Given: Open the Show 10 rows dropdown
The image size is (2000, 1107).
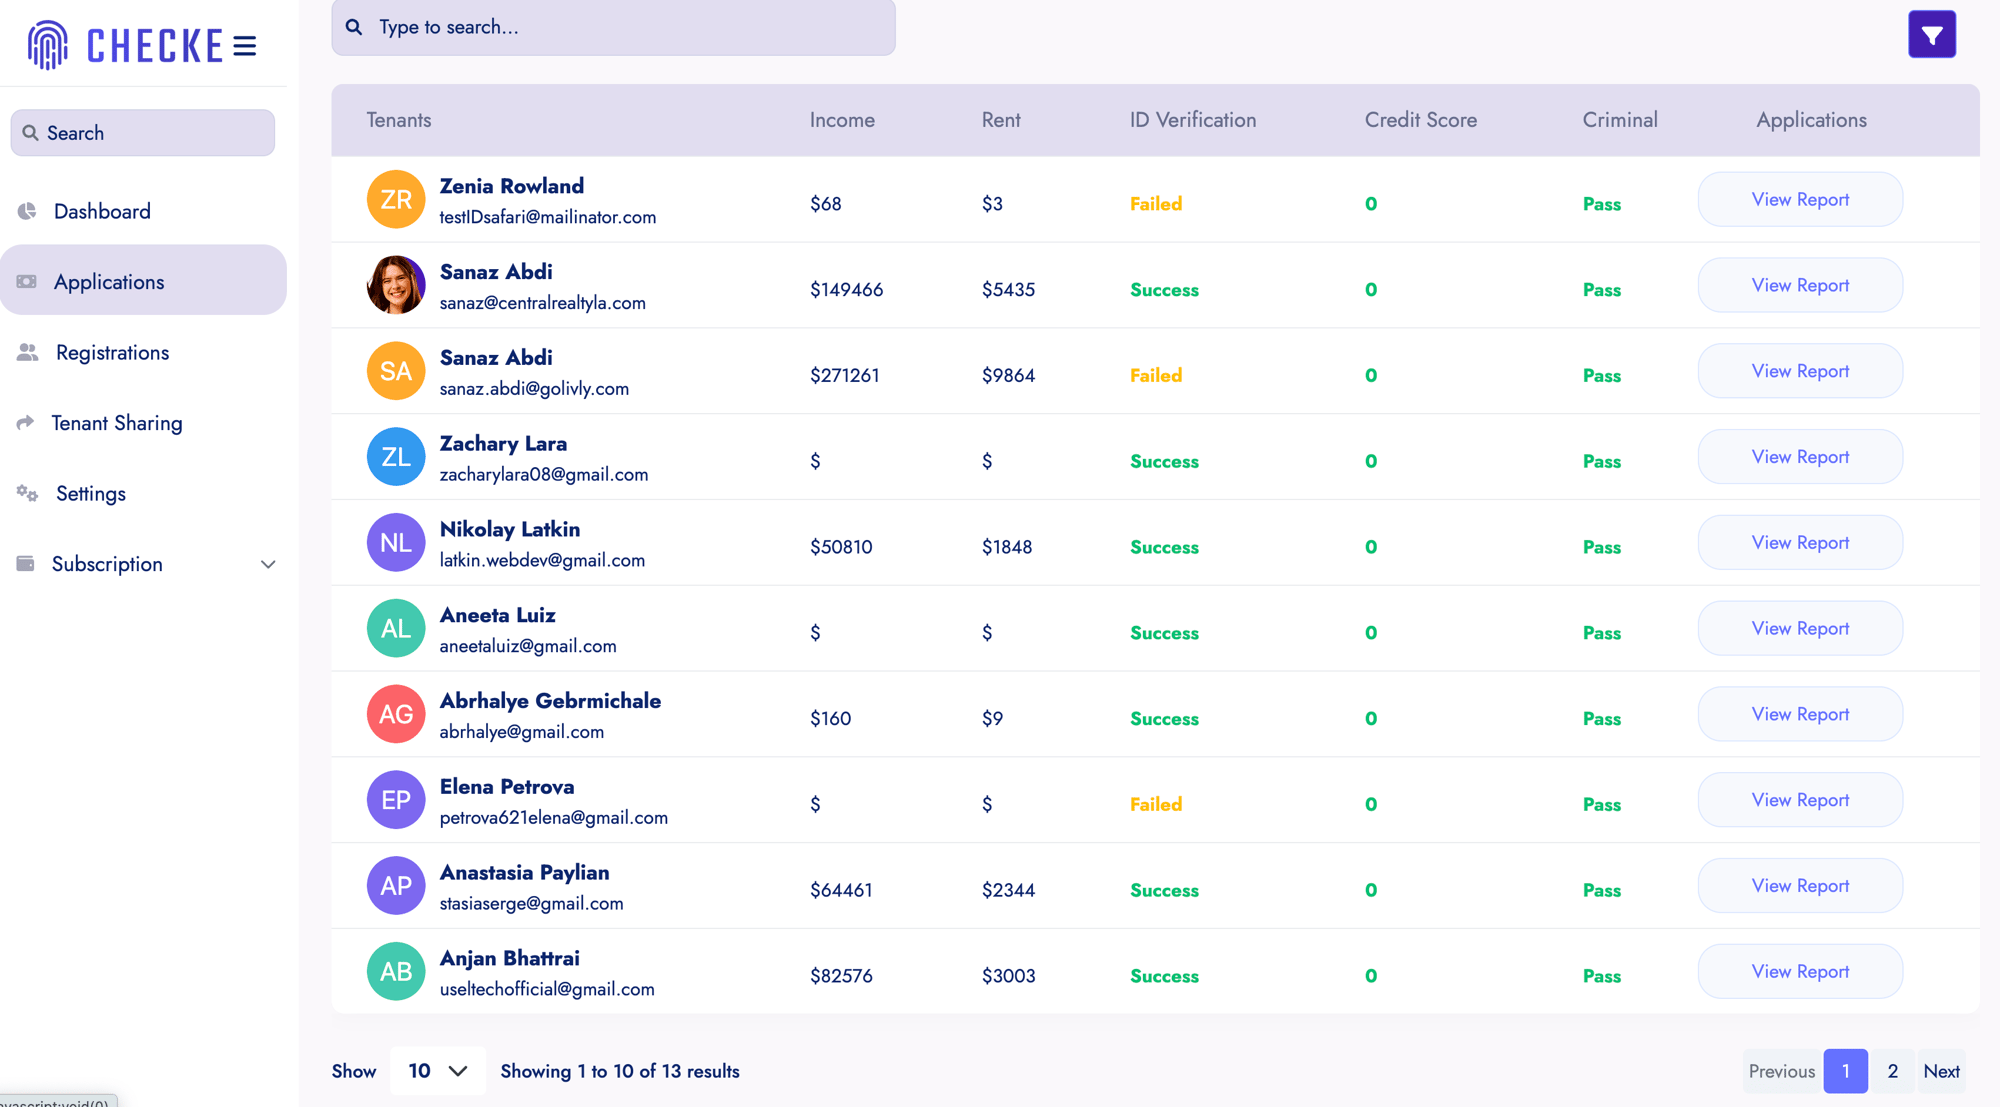Looking at the screenshot, I should pos(438,1071).
